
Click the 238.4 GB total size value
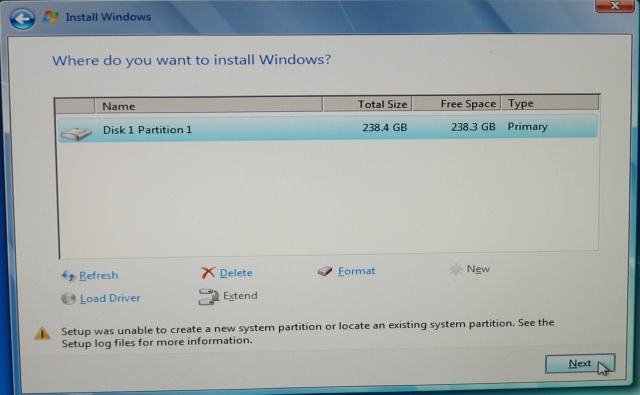tap(384, 128)
